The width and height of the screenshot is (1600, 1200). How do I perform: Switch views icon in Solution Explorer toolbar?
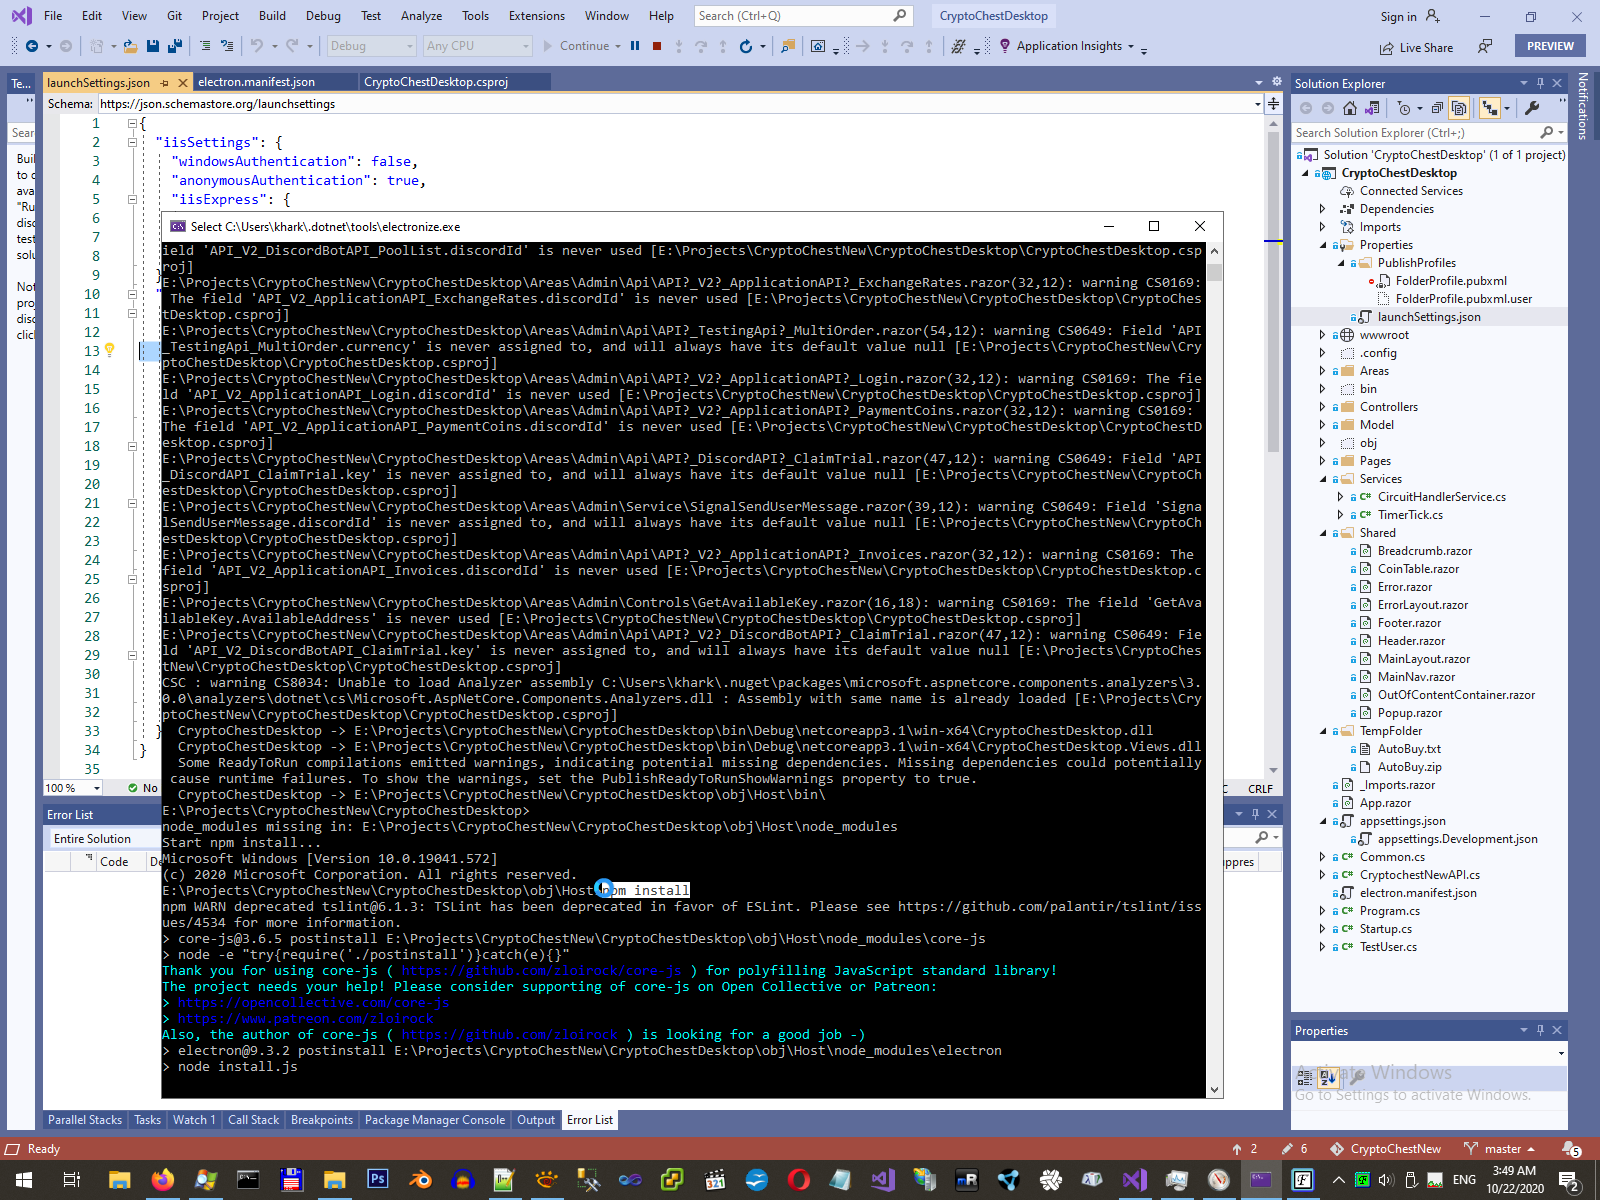click(x=1372, y=108)
